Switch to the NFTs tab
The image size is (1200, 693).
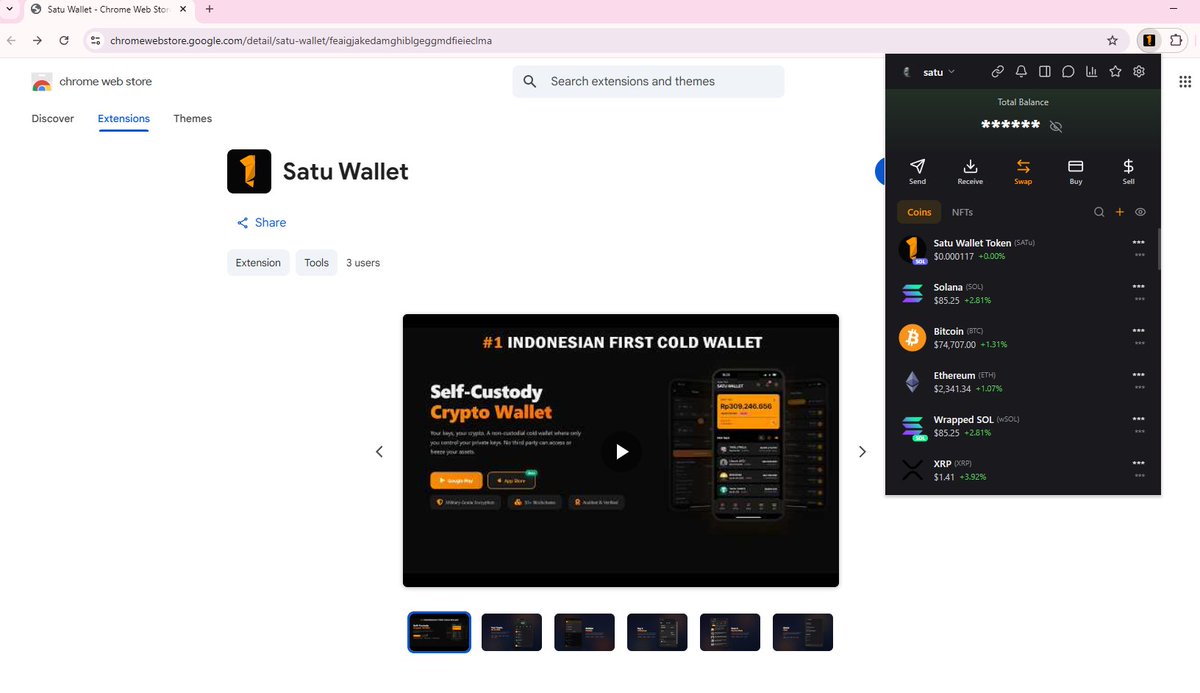(962, 212)
